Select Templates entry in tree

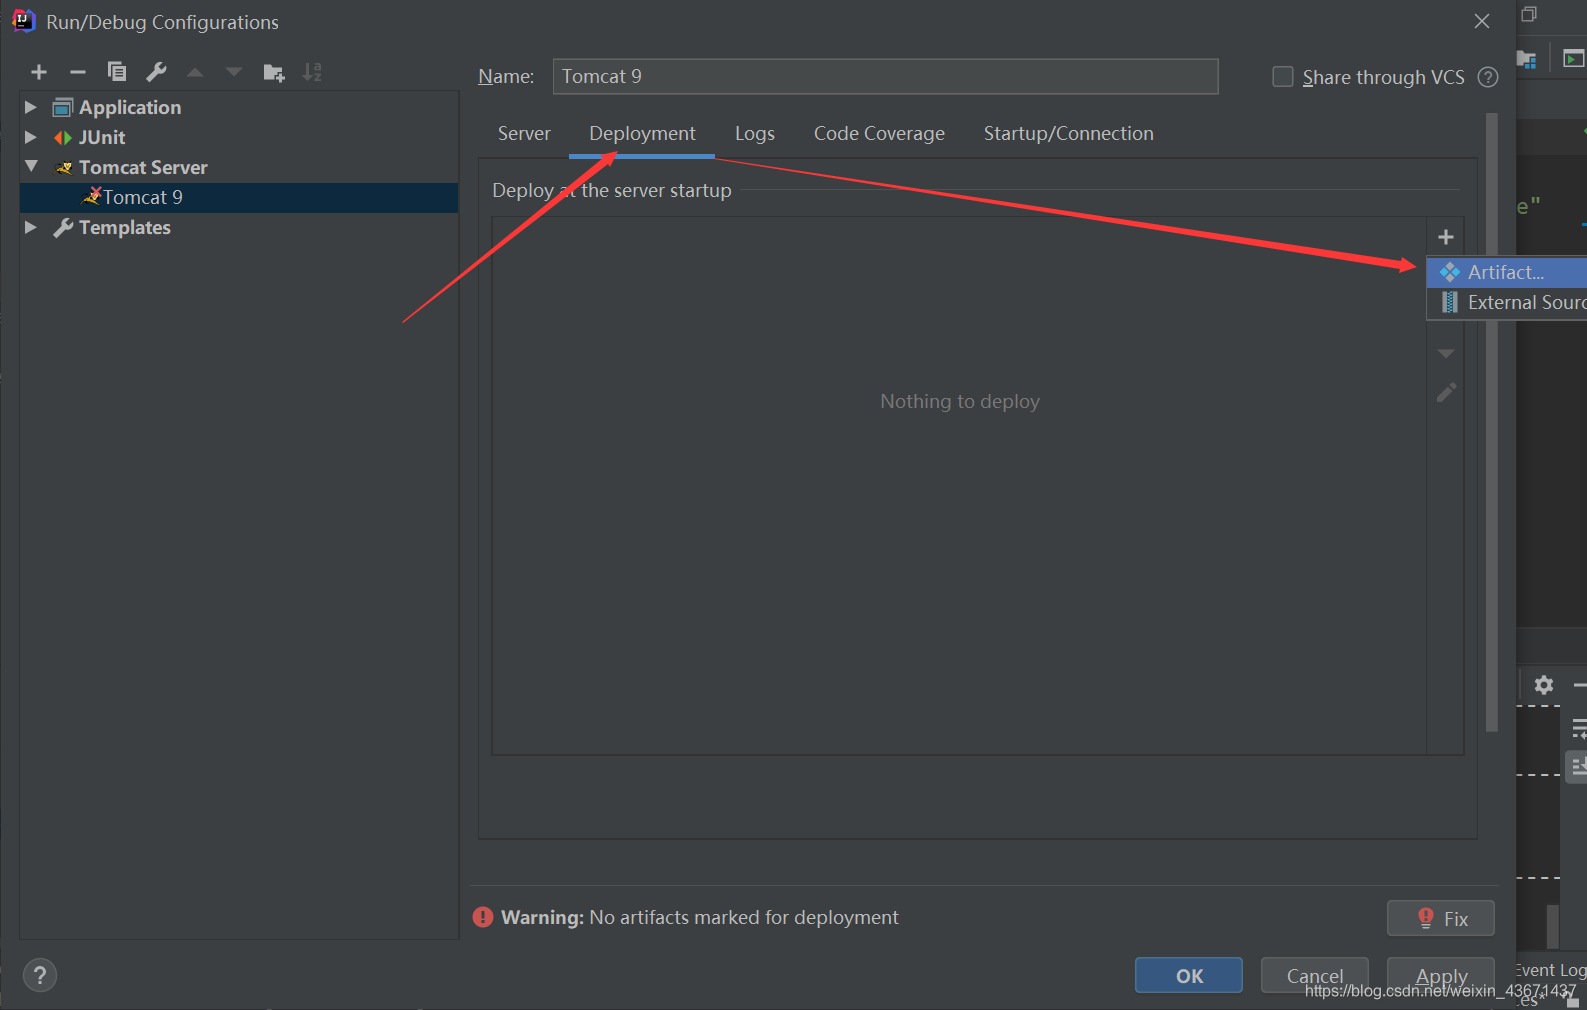click(x=125, y=227)
